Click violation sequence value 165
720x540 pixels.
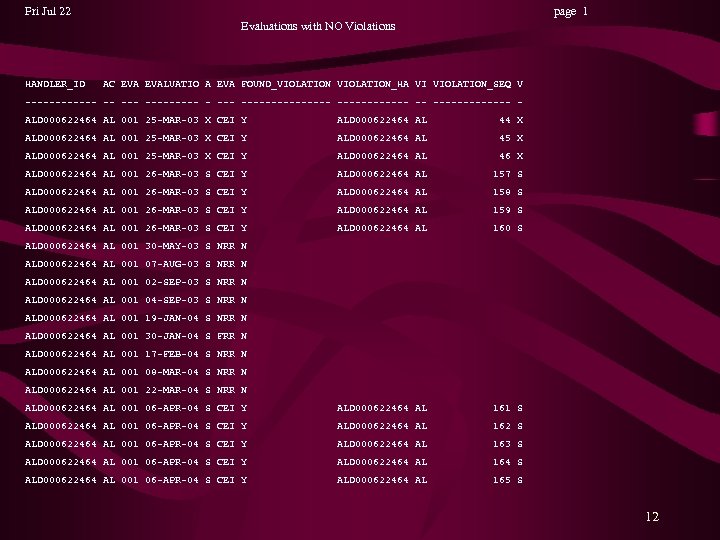coord(501,480)
